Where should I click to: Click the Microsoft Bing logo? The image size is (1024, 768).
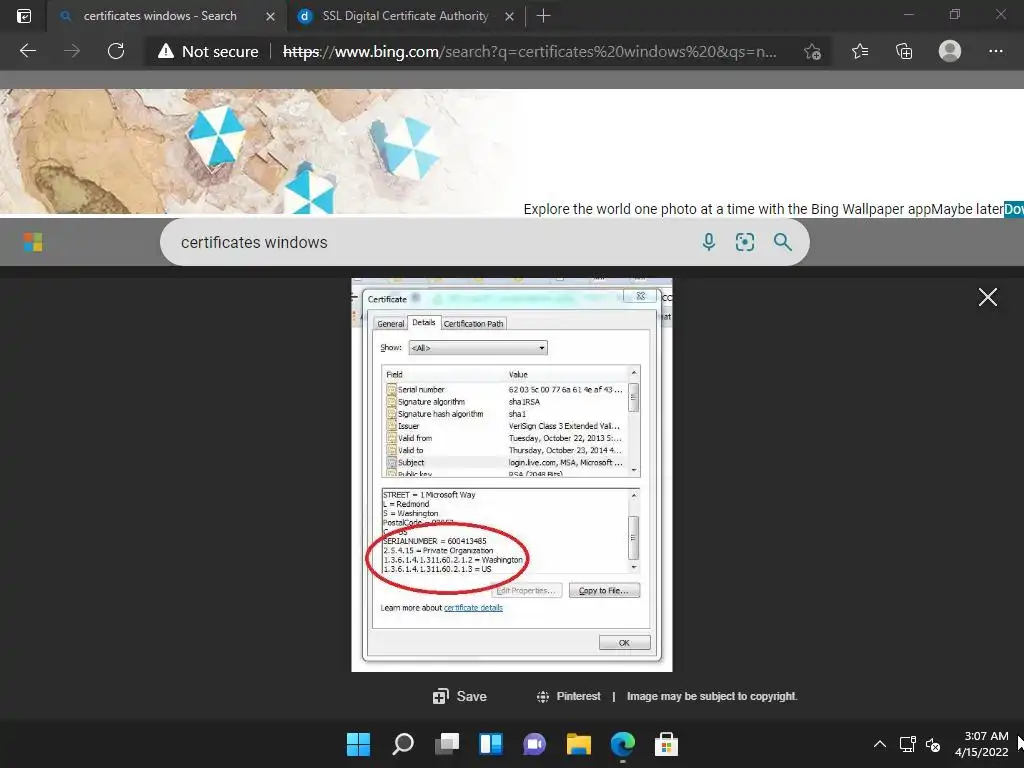point(33,242)
